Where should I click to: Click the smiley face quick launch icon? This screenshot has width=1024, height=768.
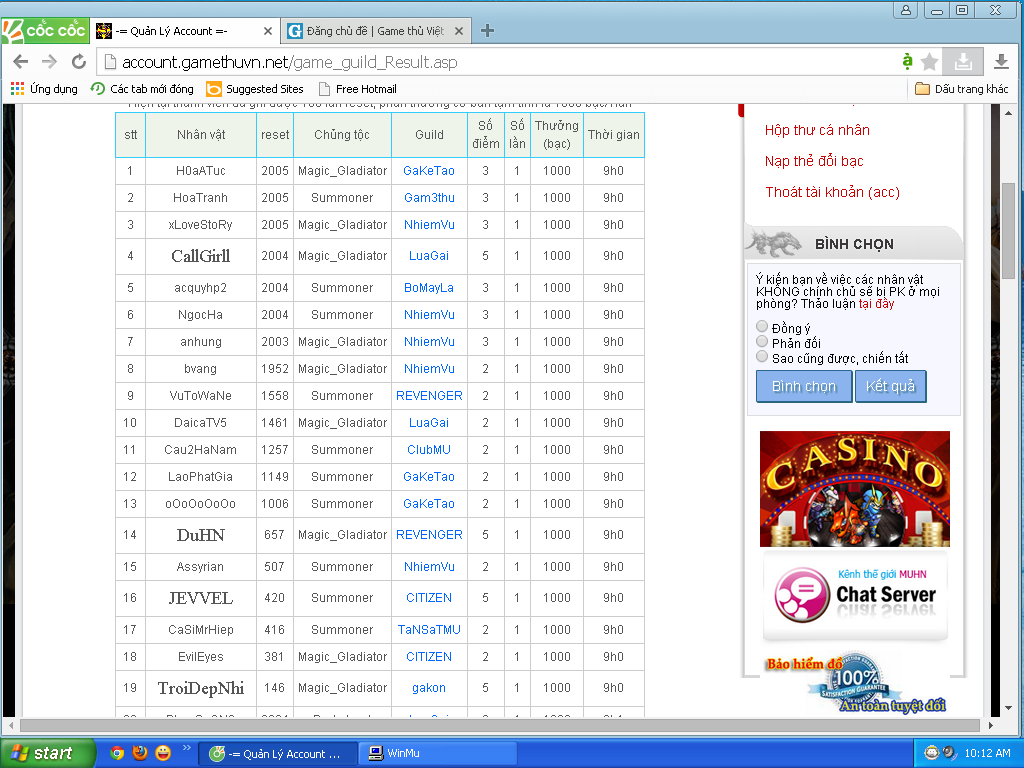[163, 753]
